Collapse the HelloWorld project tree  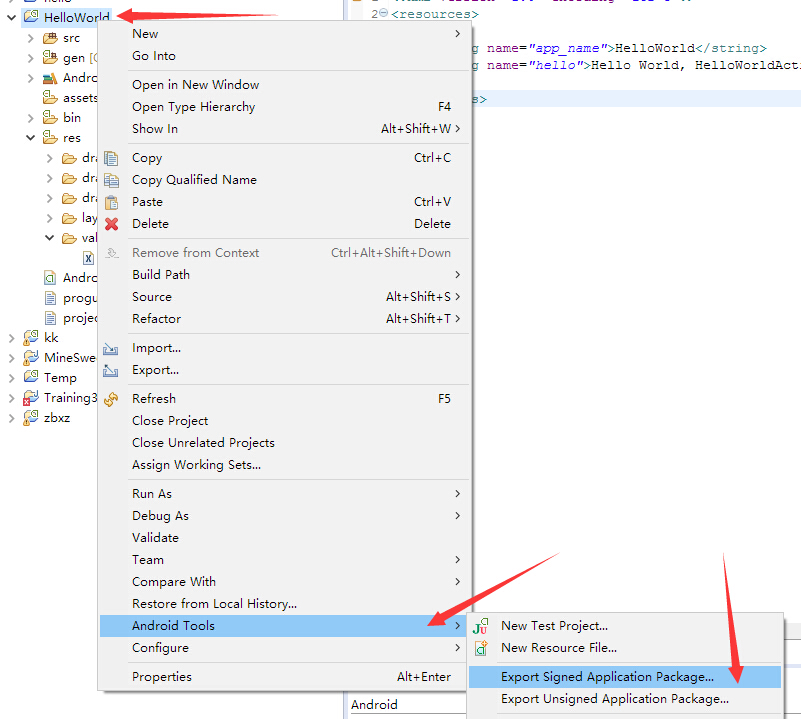[x=12, y=17]
